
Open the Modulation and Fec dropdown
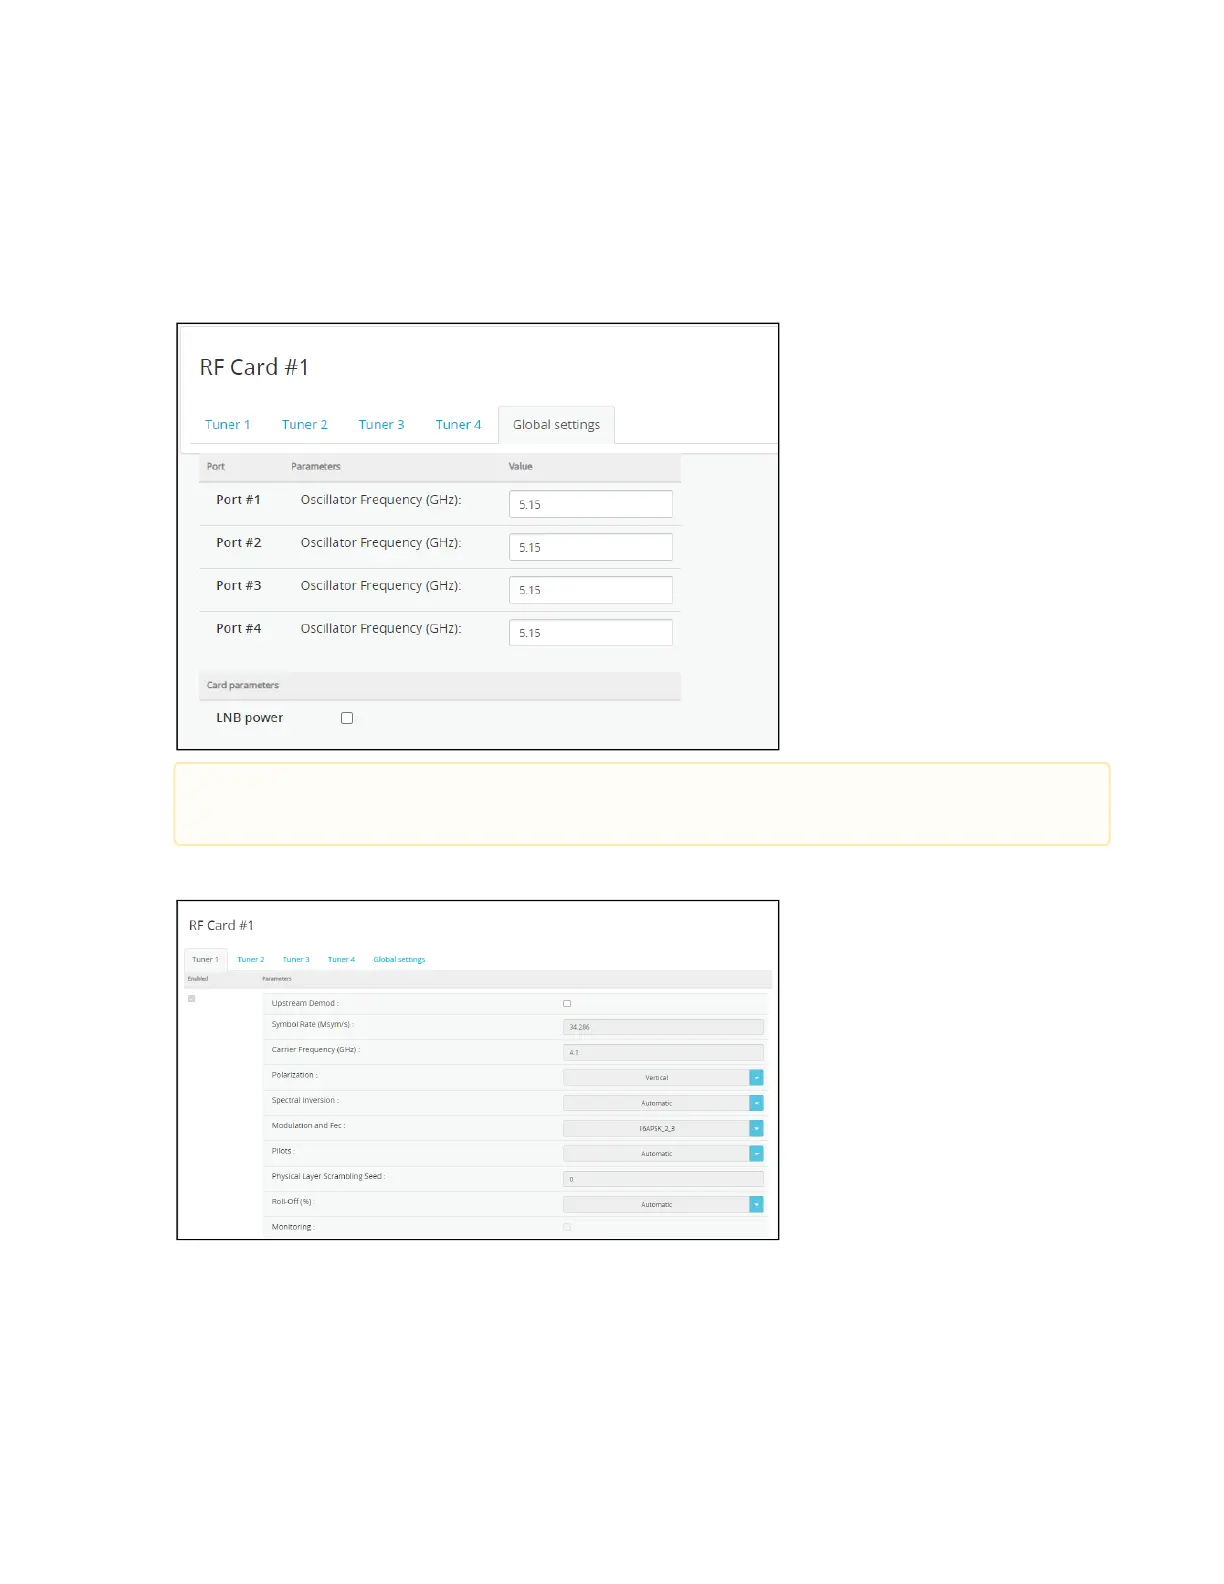click(x=663, y=1128)
